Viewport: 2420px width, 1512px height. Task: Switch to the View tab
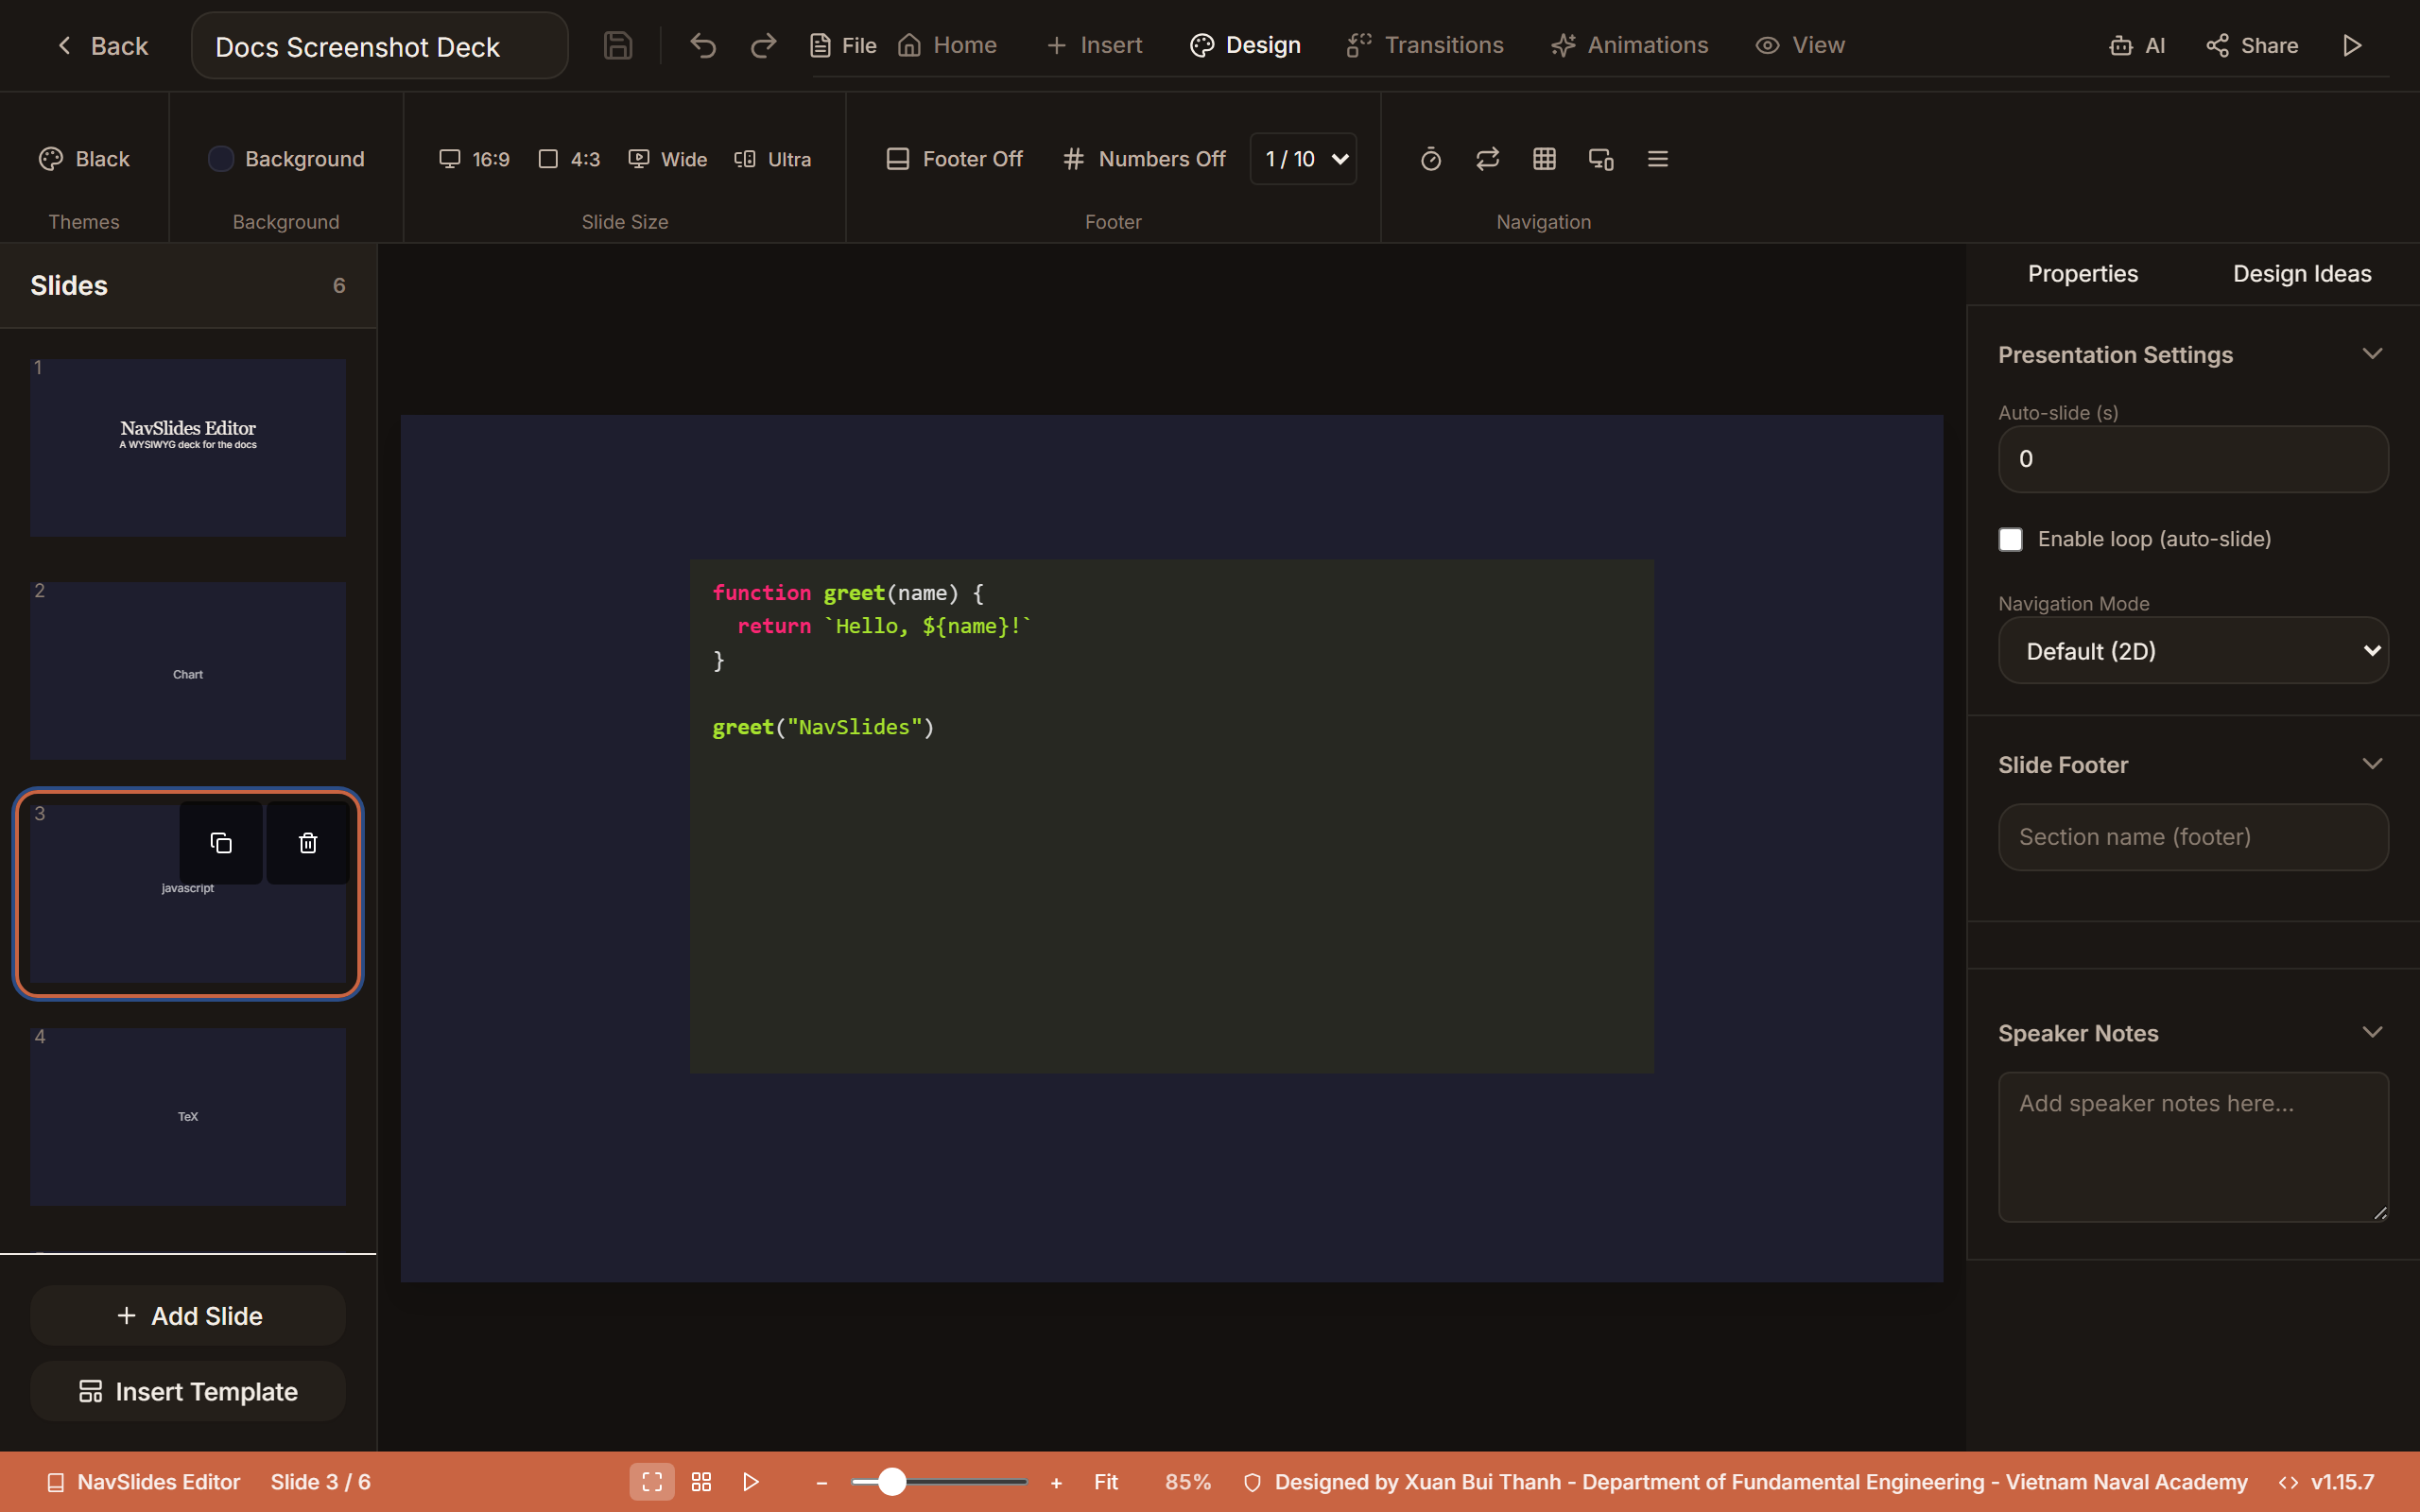1800,46
